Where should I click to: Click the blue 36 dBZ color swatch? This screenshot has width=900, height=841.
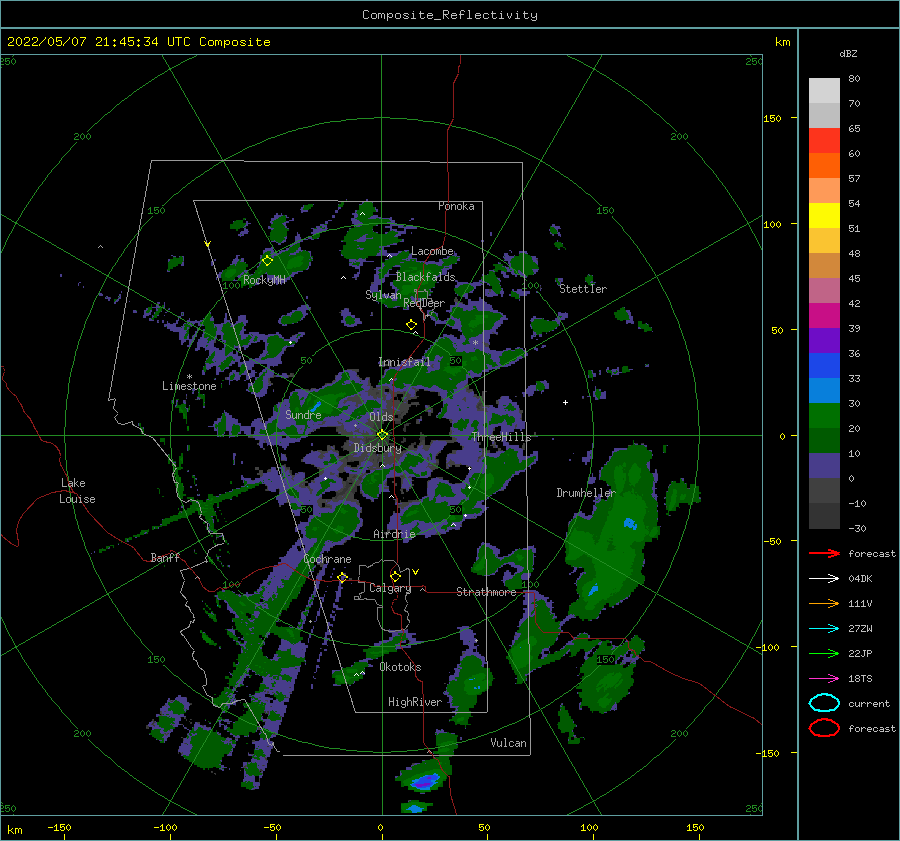point(824,365)
